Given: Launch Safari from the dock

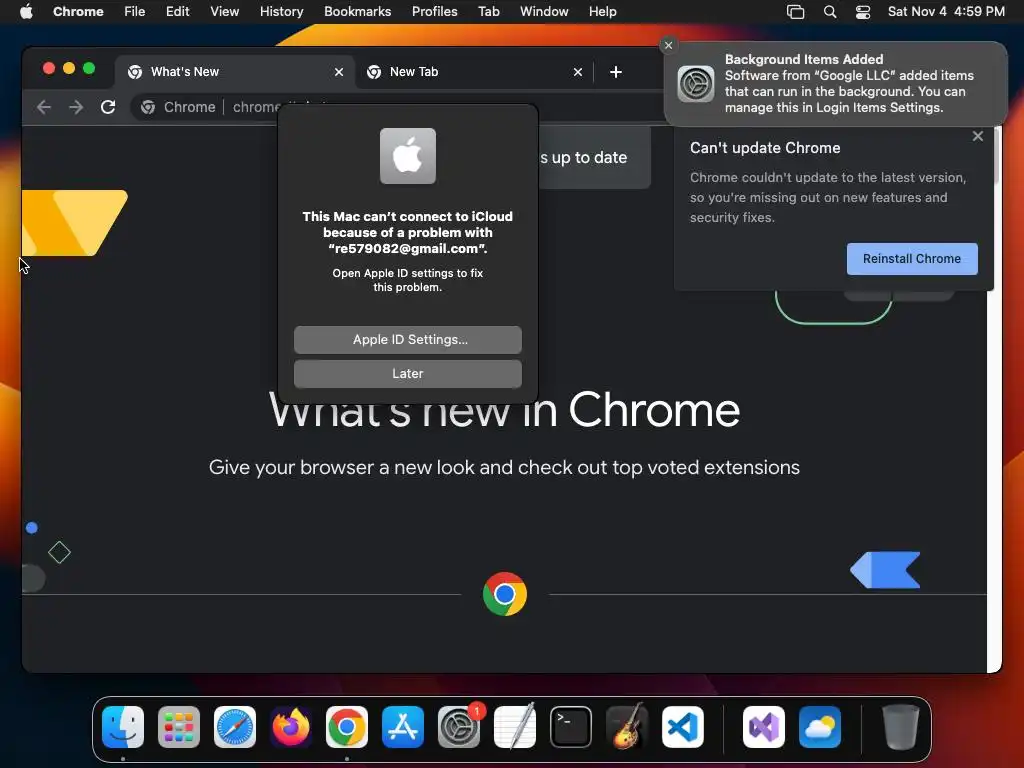Looking at the screenshot, I should pos(235,727).
